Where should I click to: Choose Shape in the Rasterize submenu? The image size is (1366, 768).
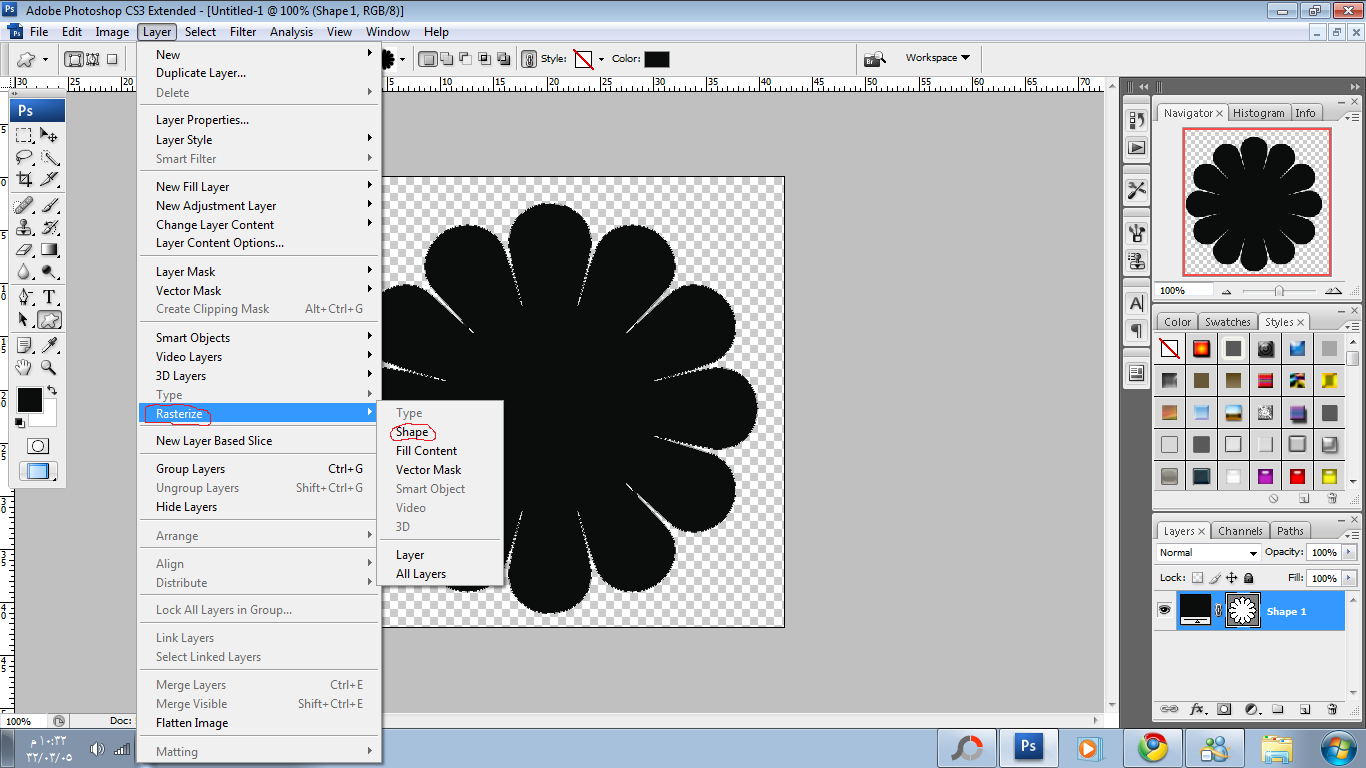[412, 432]
